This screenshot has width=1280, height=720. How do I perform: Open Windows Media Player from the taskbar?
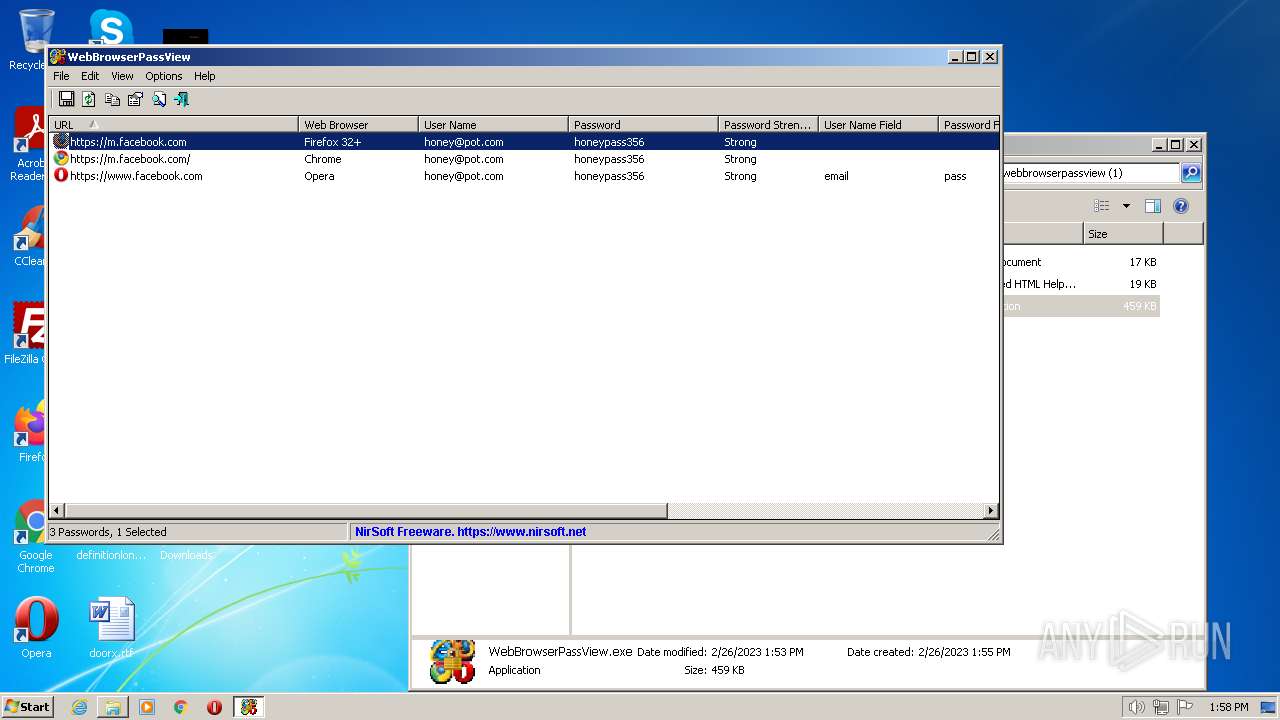click(x=147, y=707)
